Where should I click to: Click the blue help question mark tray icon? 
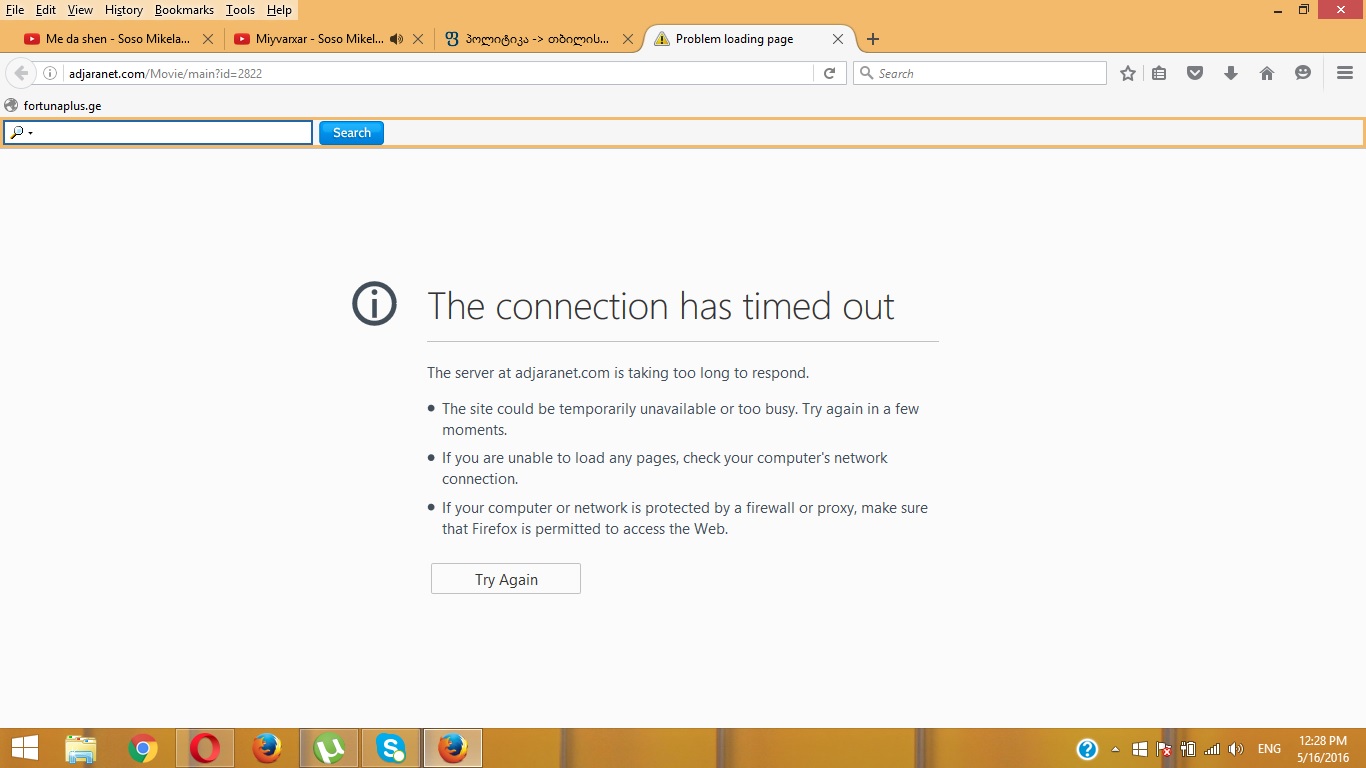(x=1087, y=749)
